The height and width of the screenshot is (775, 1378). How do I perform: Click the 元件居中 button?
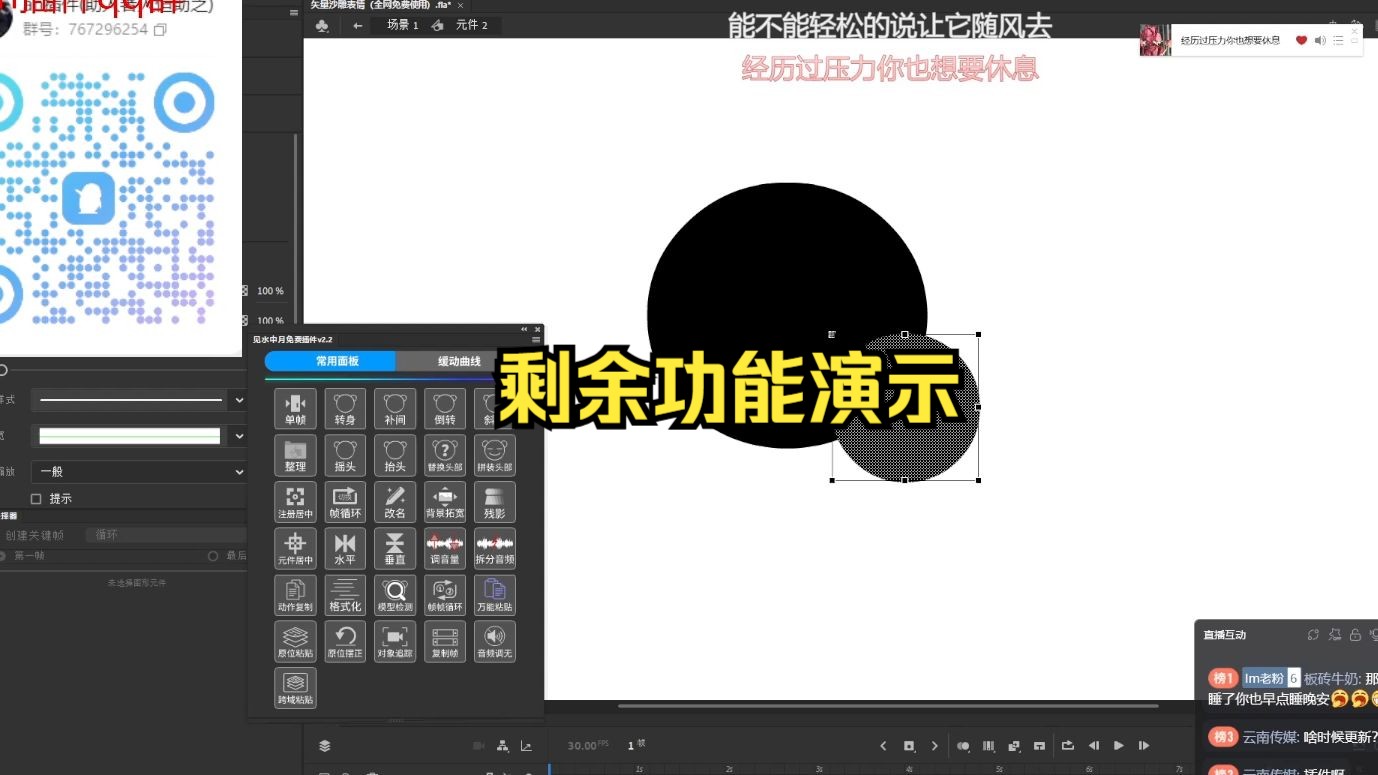point(295,548)
